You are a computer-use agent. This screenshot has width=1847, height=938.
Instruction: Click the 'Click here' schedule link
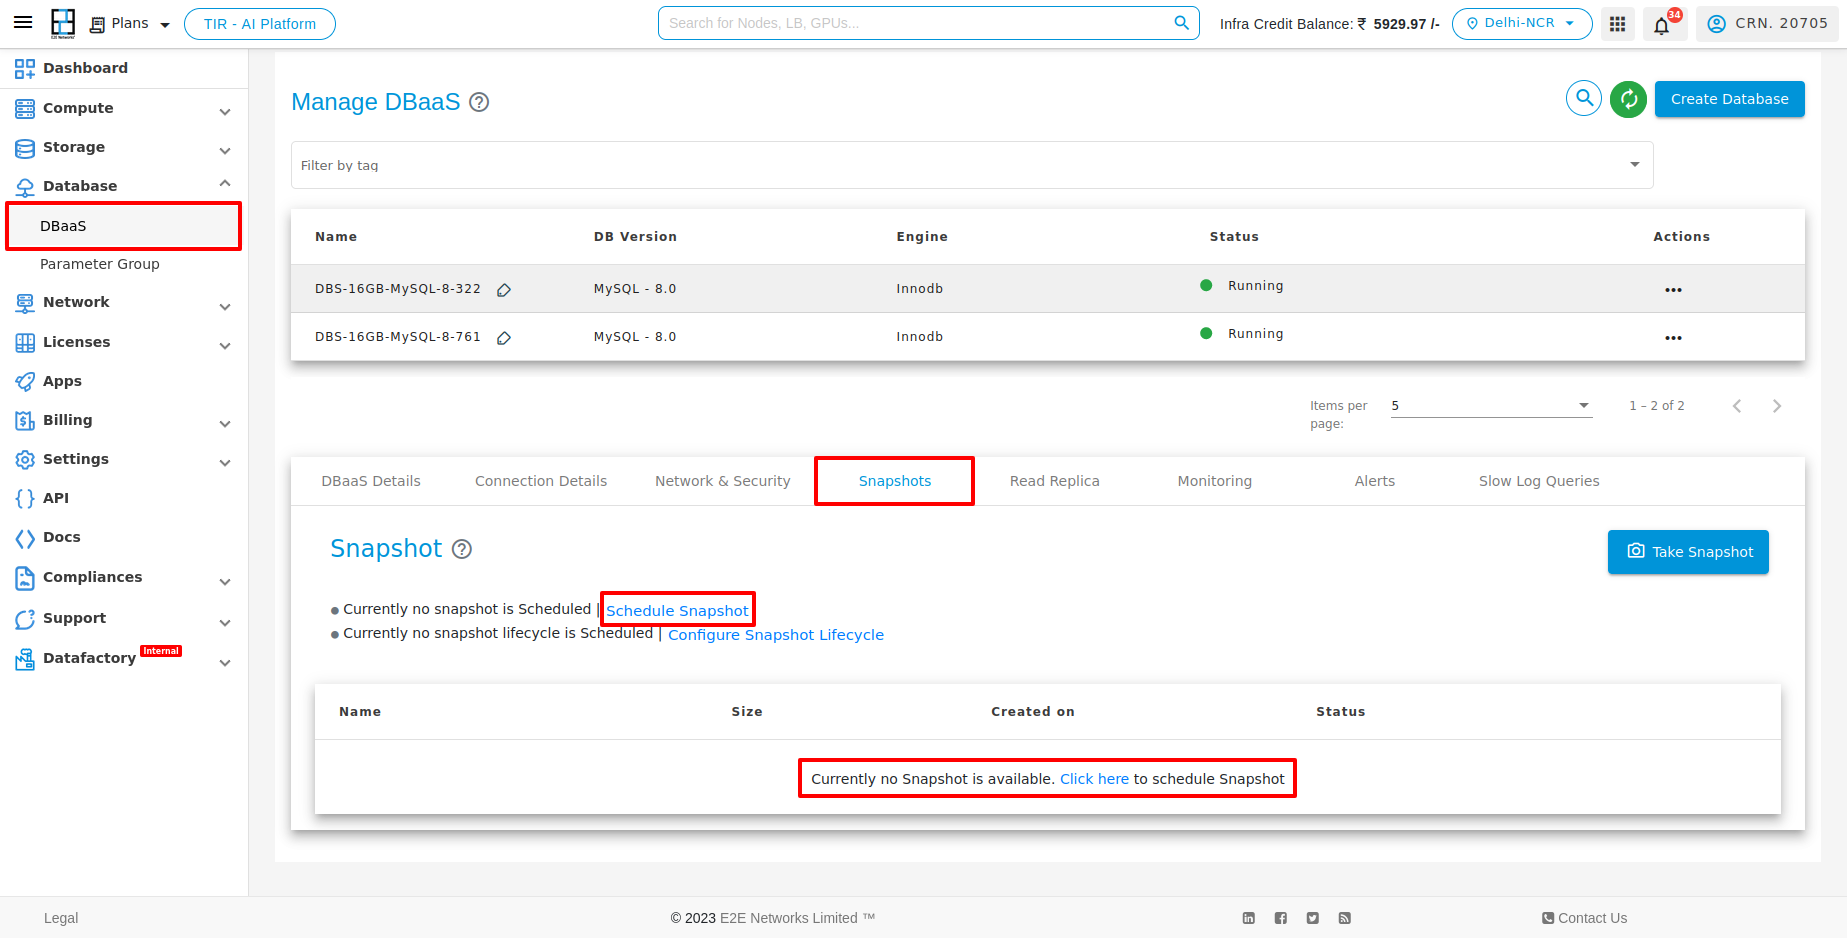tap(1094, 779)
